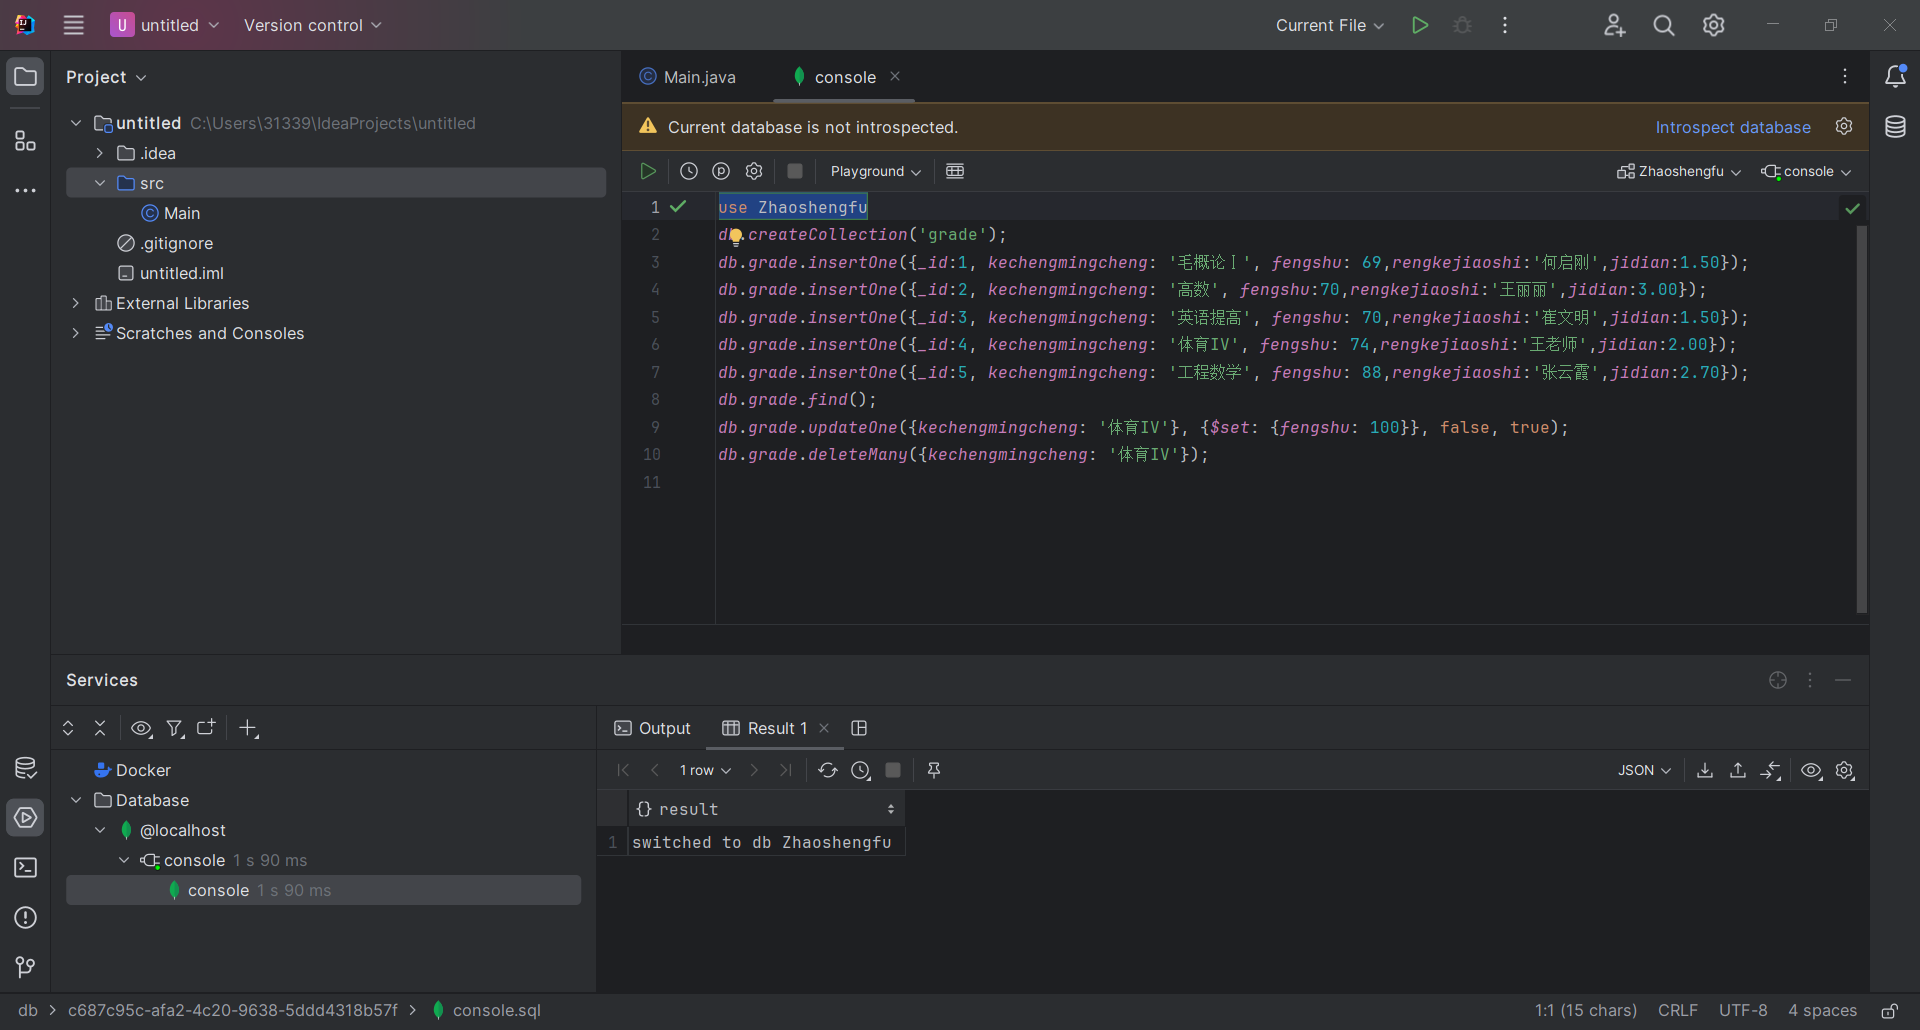Click the Introspect database link
The image size is (1920, 1030).
[1732, 127]
